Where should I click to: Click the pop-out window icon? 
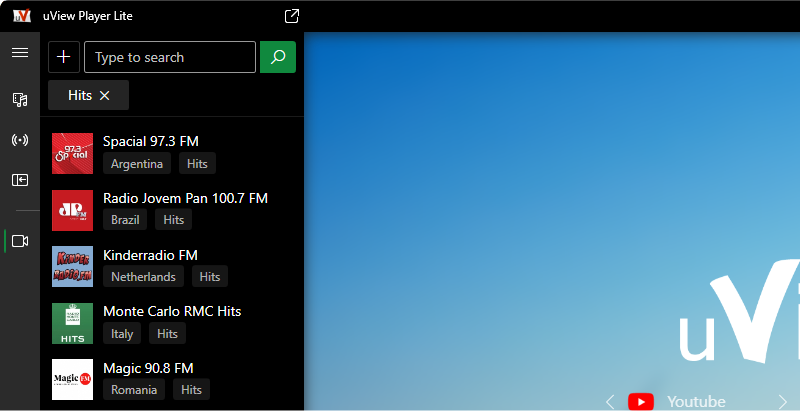pyautogui.click(x=292, y=16)
